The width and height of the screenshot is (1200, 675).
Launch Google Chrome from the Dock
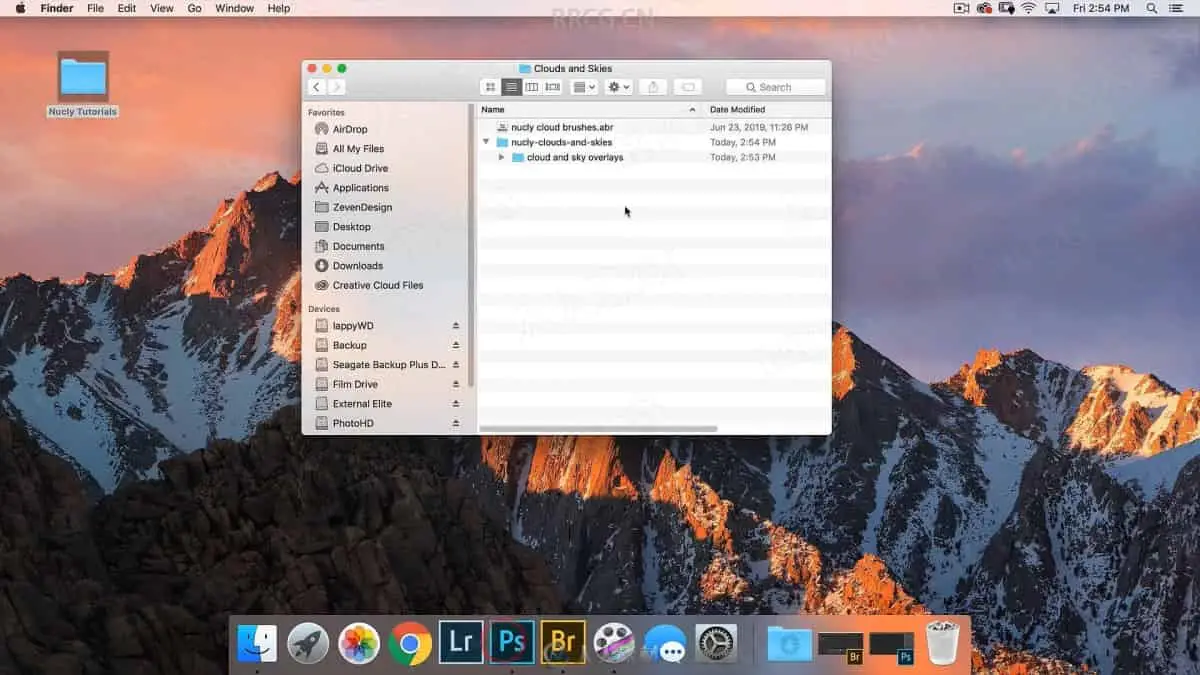[410, 643]
